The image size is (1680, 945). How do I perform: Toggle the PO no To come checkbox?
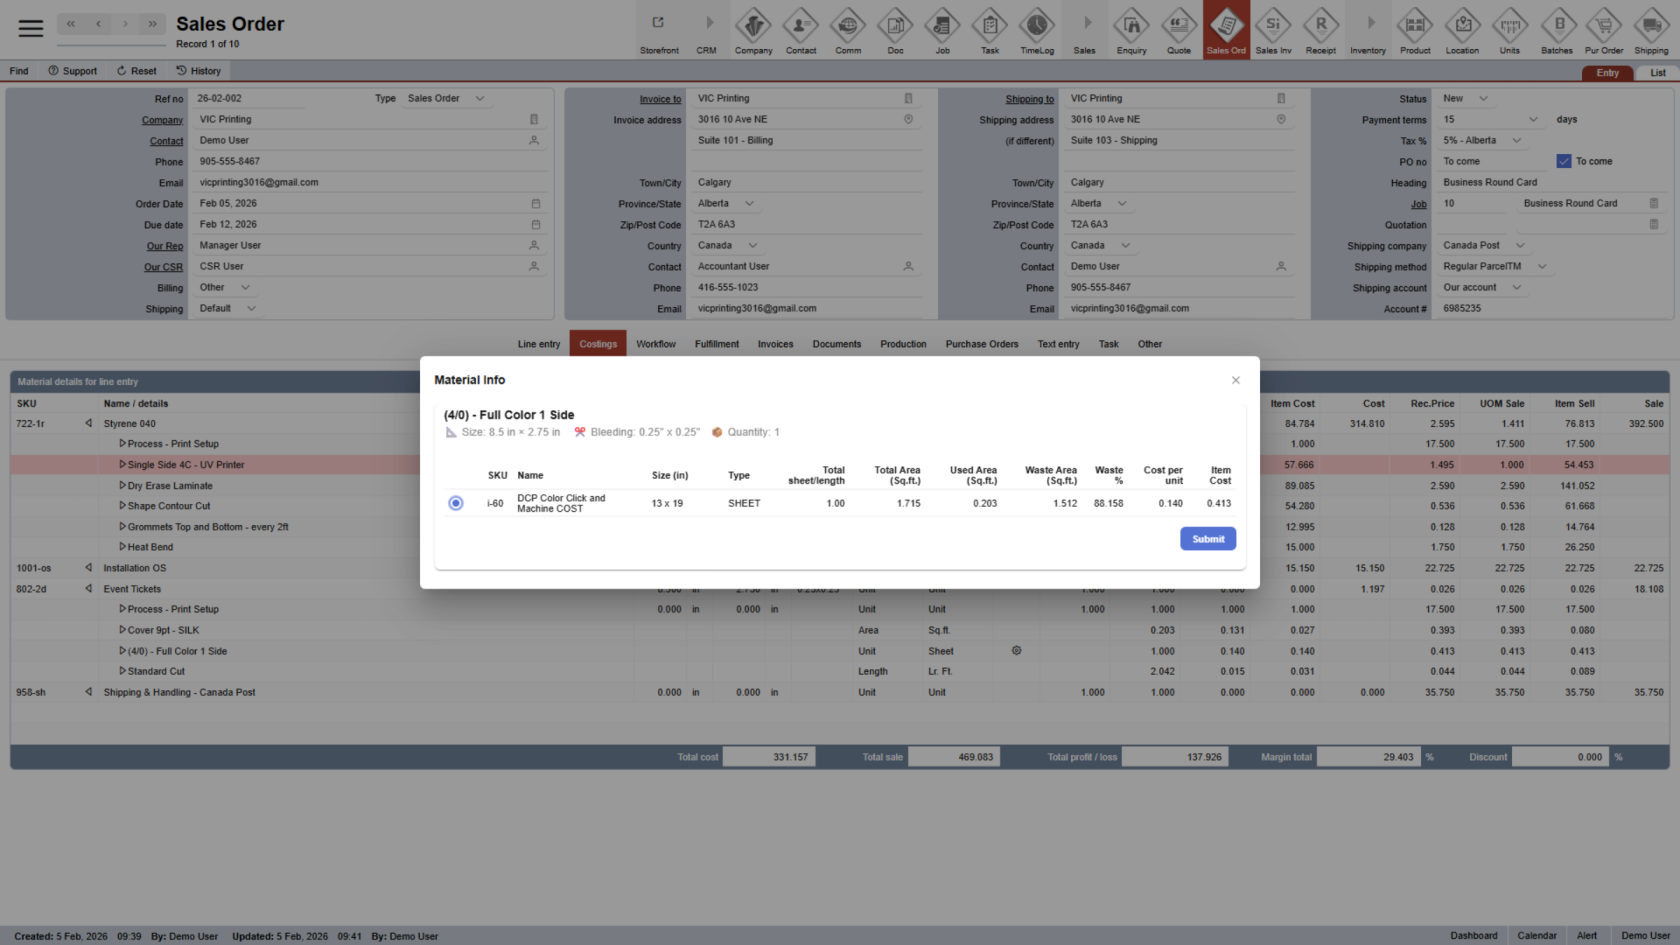point(1564,161)
